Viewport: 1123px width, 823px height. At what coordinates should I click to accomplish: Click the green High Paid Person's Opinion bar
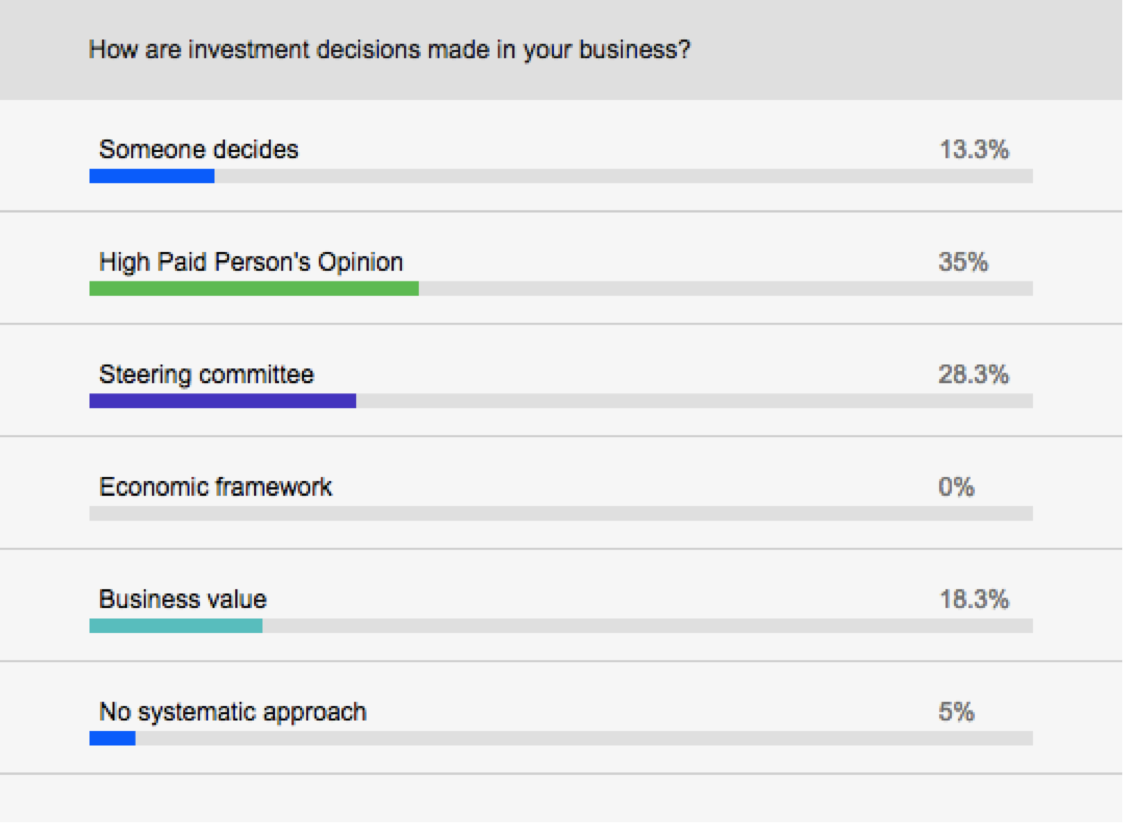253,289
